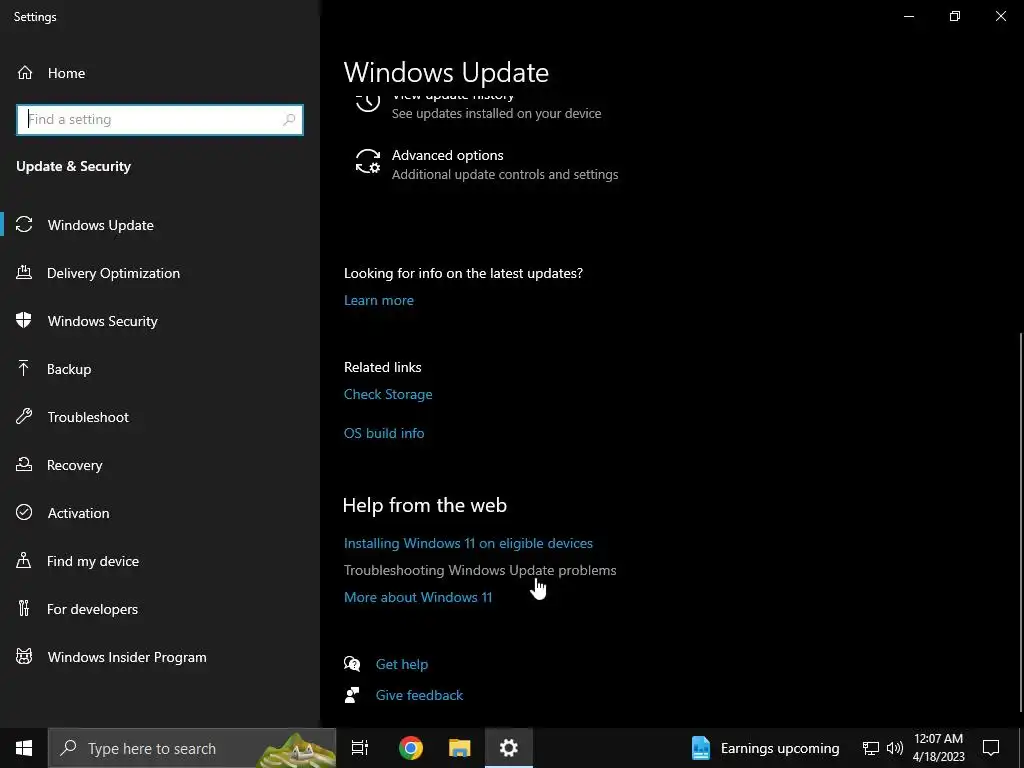Image resolution: width=1024 pixels, height=768 pixels.
Task: Click the Give feedback link
Action: pyautogui.click(x=419, y=695)
